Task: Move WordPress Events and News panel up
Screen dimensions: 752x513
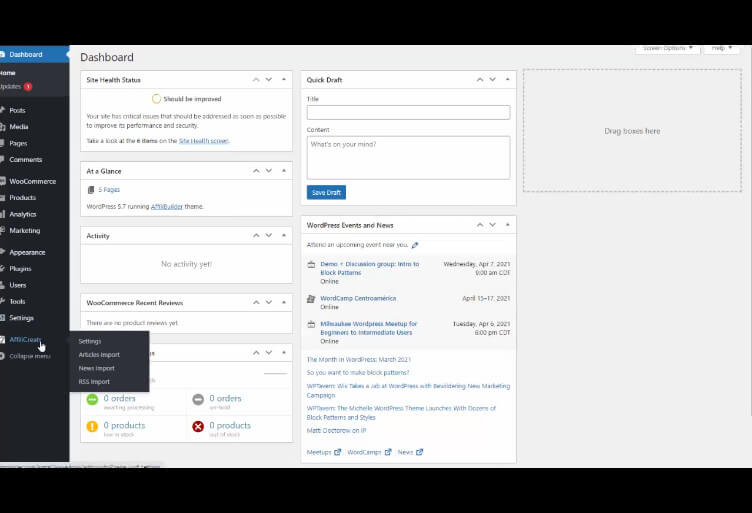Action: coord(480,225)
